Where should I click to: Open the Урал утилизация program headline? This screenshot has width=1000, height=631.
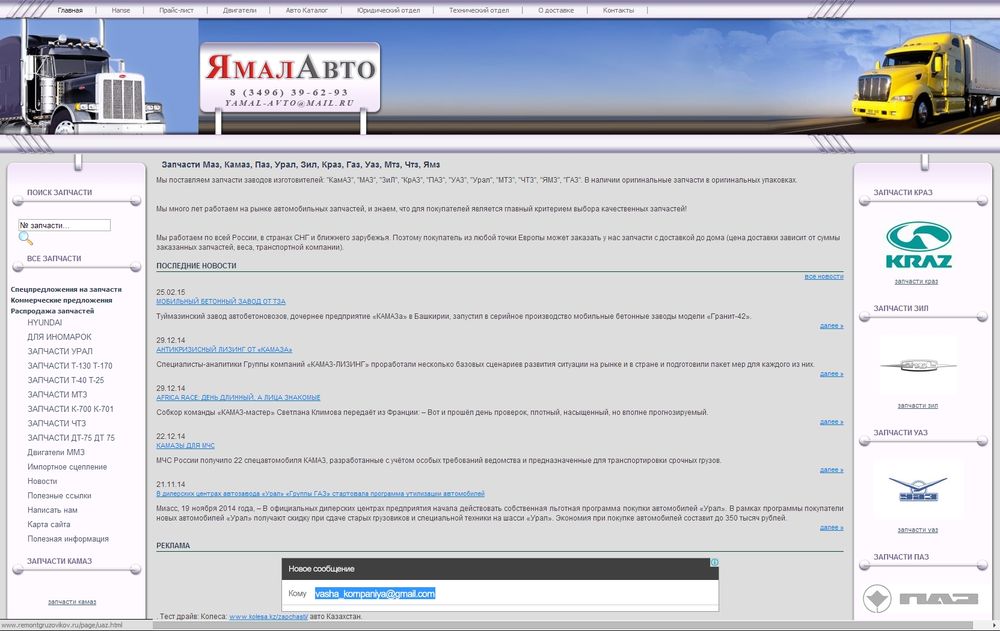coord(320,494)
